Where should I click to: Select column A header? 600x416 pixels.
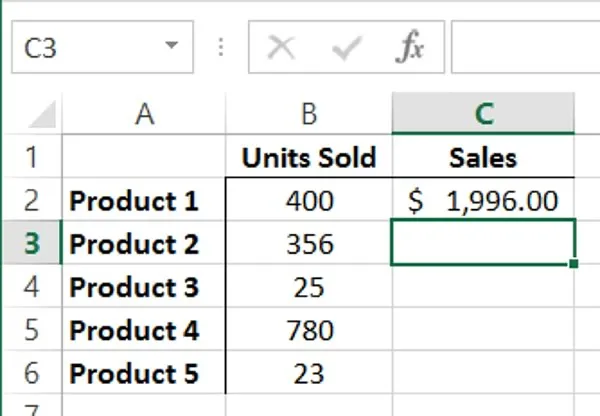point(145,114)
